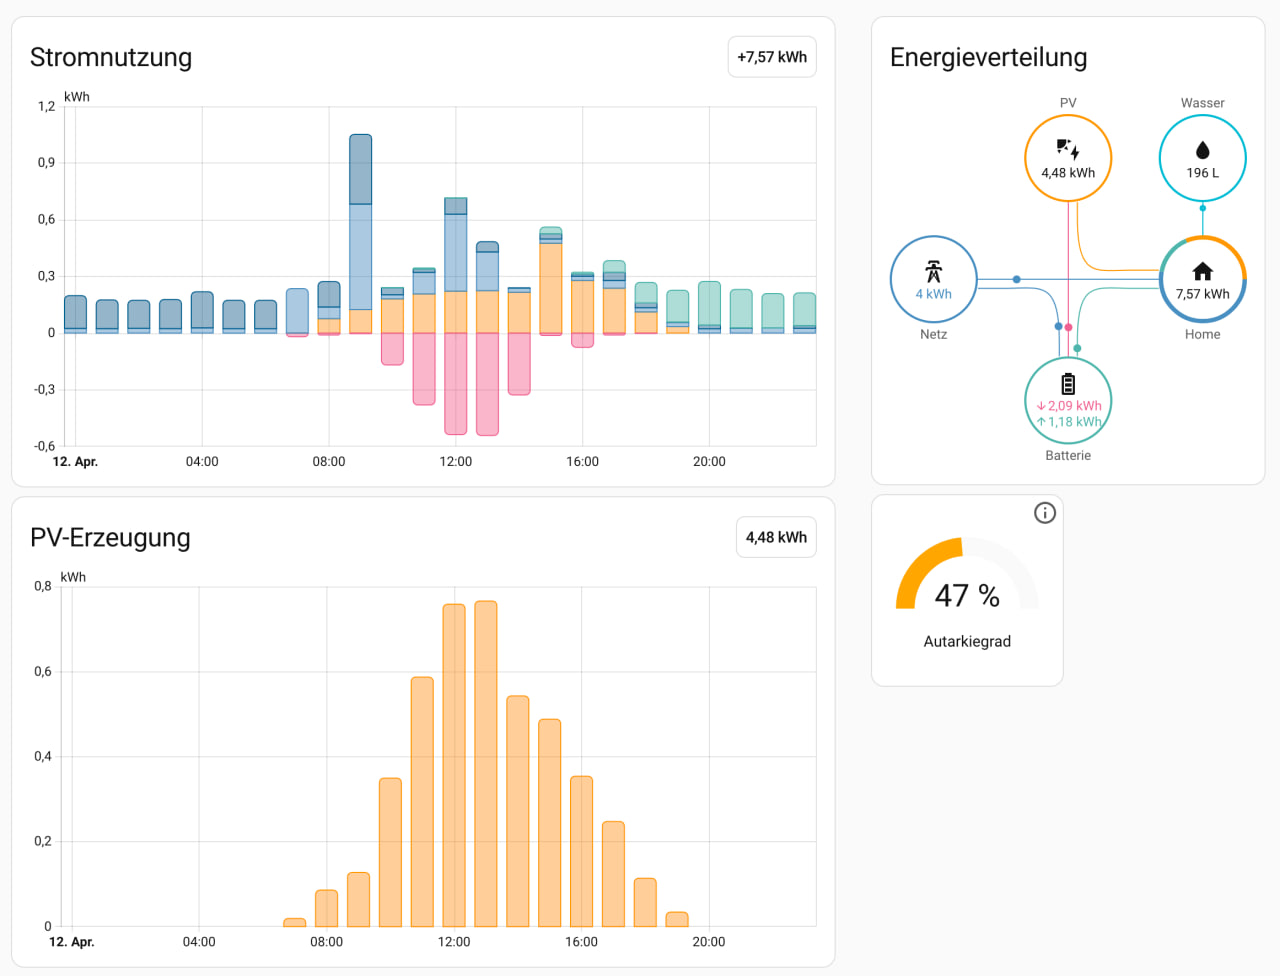The height and width of the screenshot is (976, 1280).
Task: Click the Home house icon
Action: coord(1202,271)
